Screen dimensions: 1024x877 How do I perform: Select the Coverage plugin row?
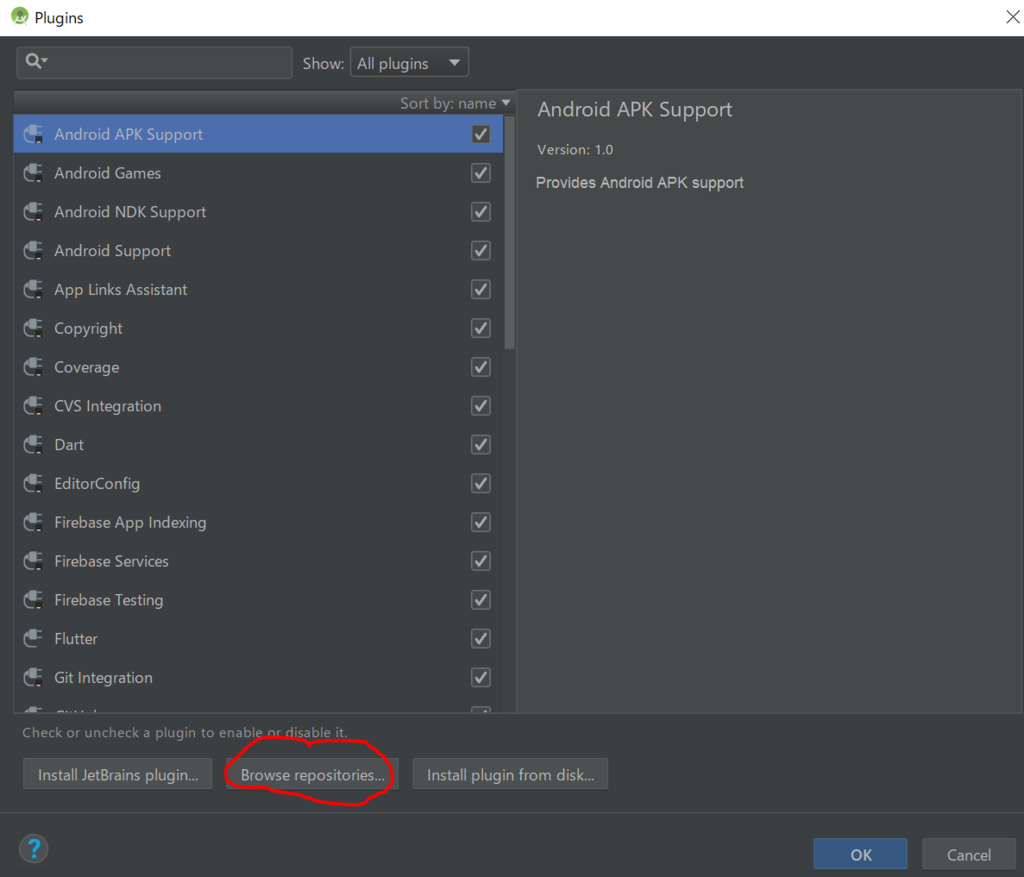[x=259, y=367]
